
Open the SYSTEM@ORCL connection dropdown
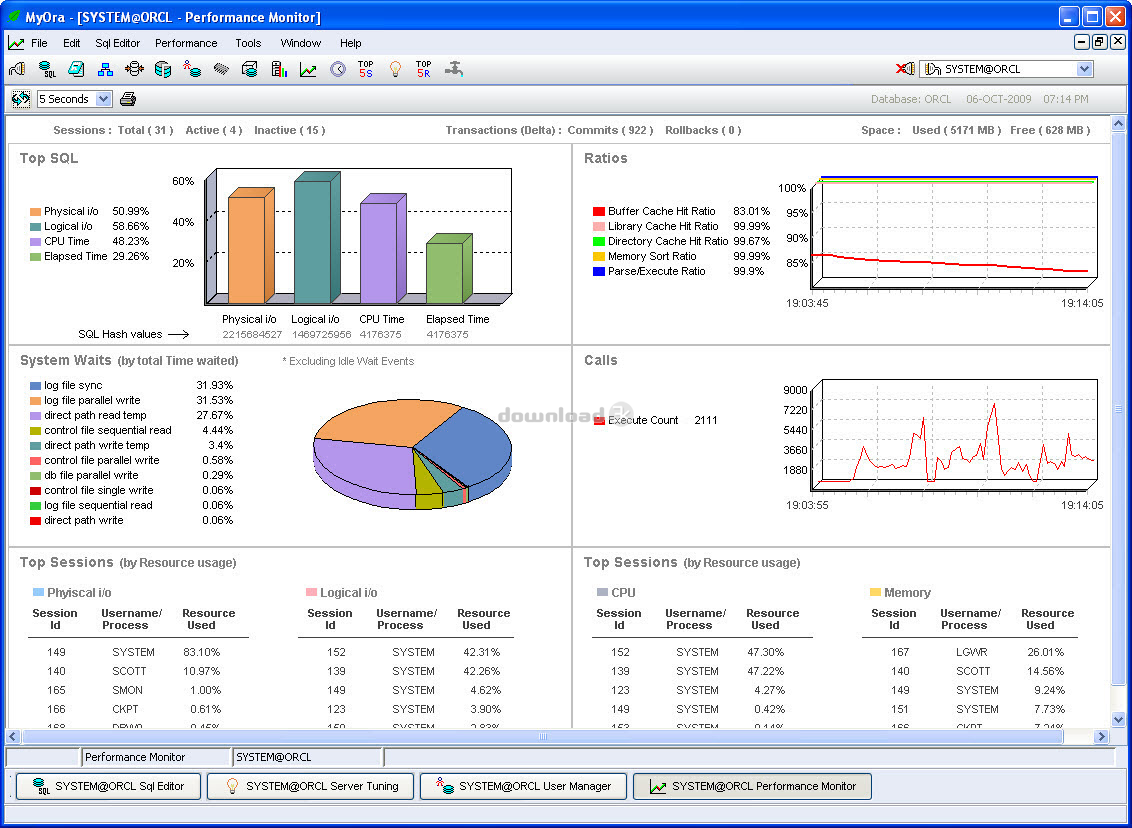(1085, 69)
